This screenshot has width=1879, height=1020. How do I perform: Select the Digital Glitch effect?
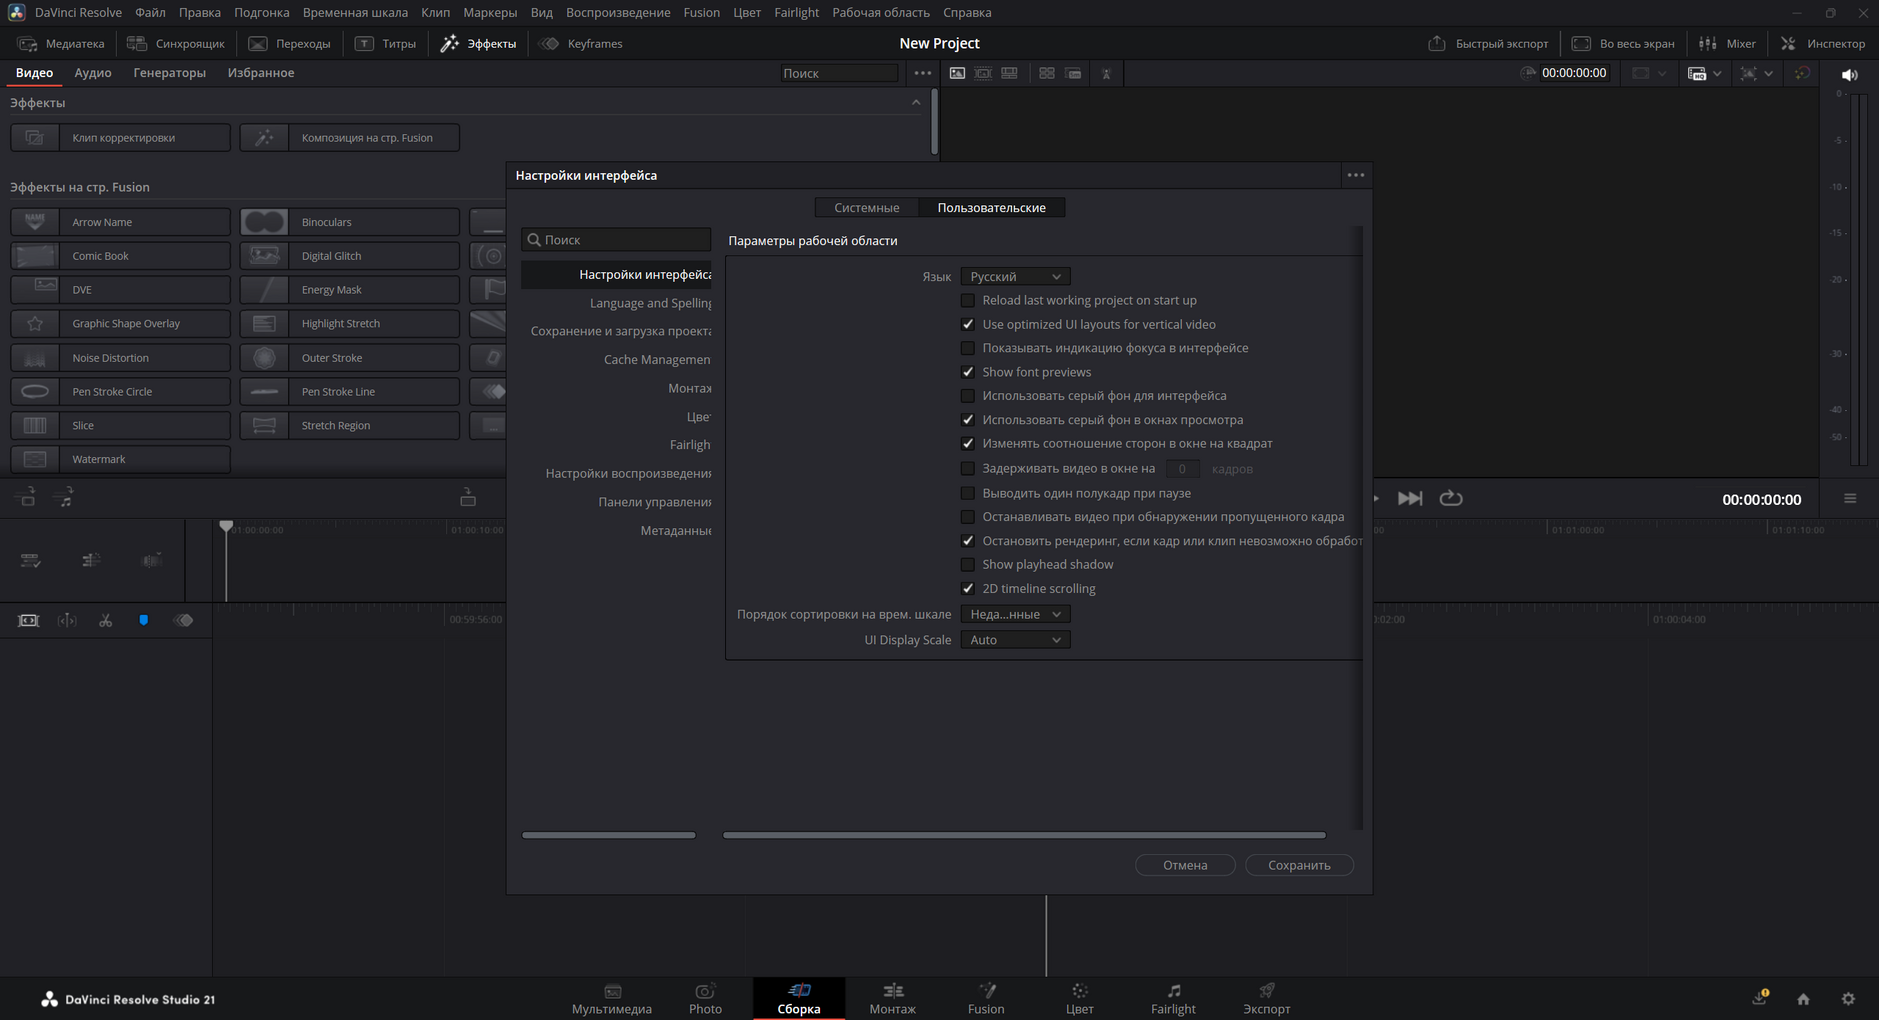tap(350, 256)
